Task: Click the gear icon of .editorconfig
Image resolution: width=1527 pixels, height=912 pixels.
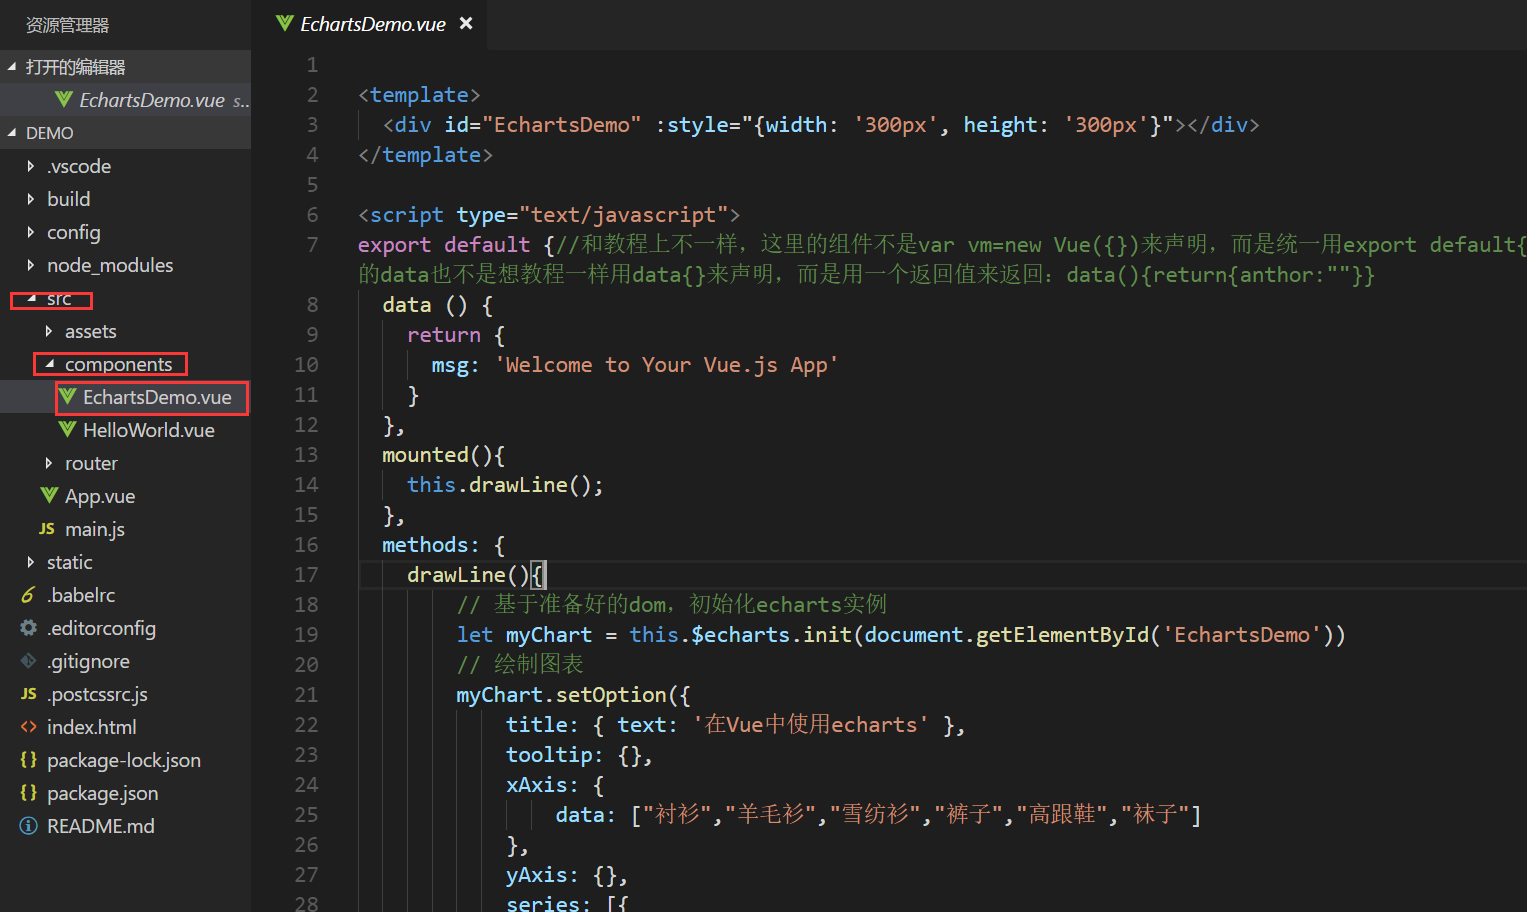Action: click(x=29, y=628)
